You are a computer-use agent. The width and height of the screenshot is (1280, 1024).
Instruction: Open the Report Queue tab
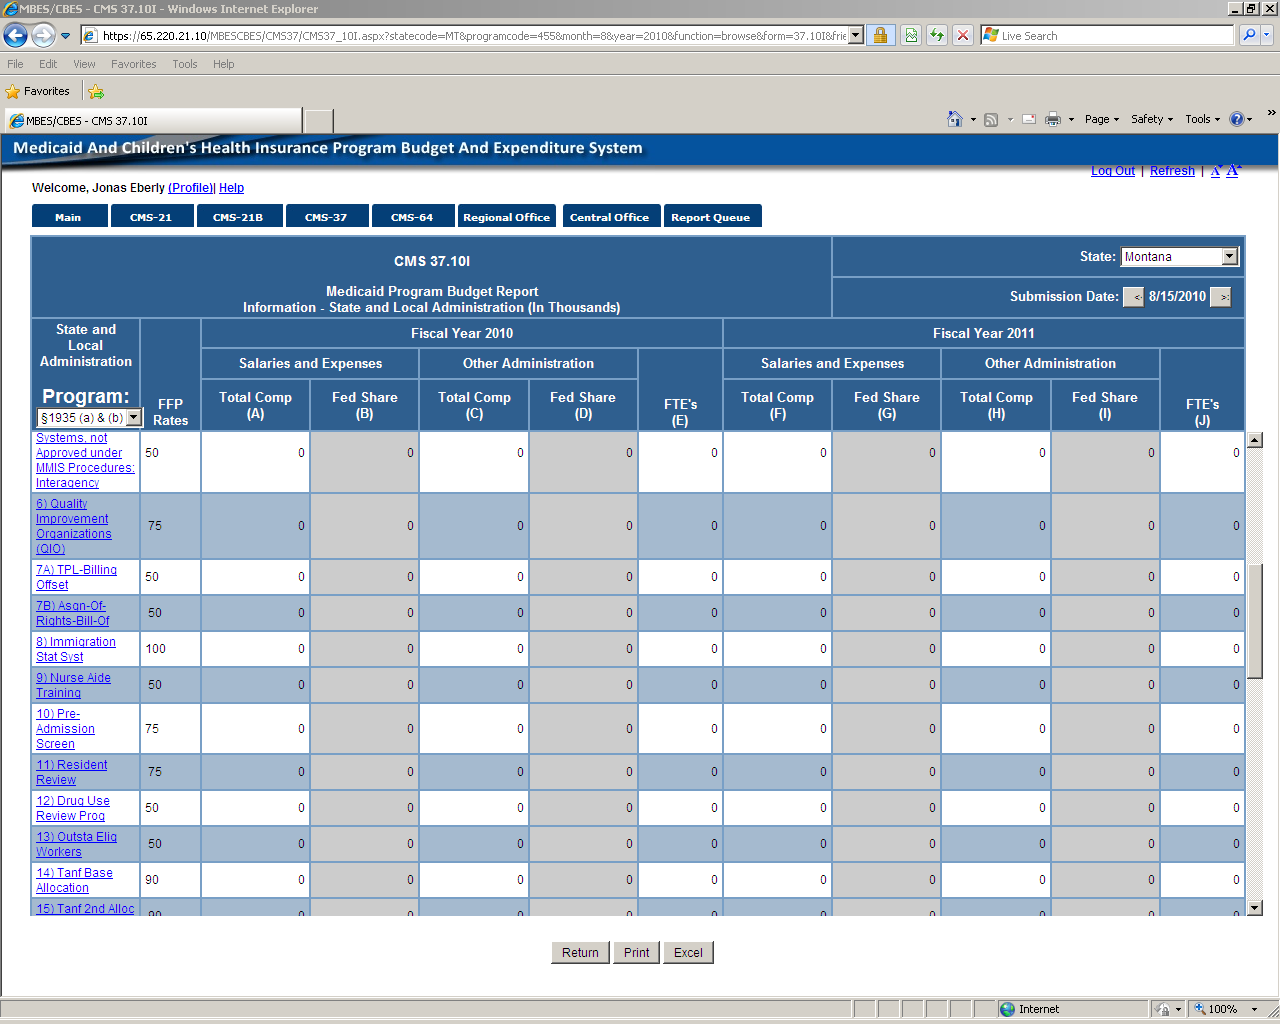point(711,217)
